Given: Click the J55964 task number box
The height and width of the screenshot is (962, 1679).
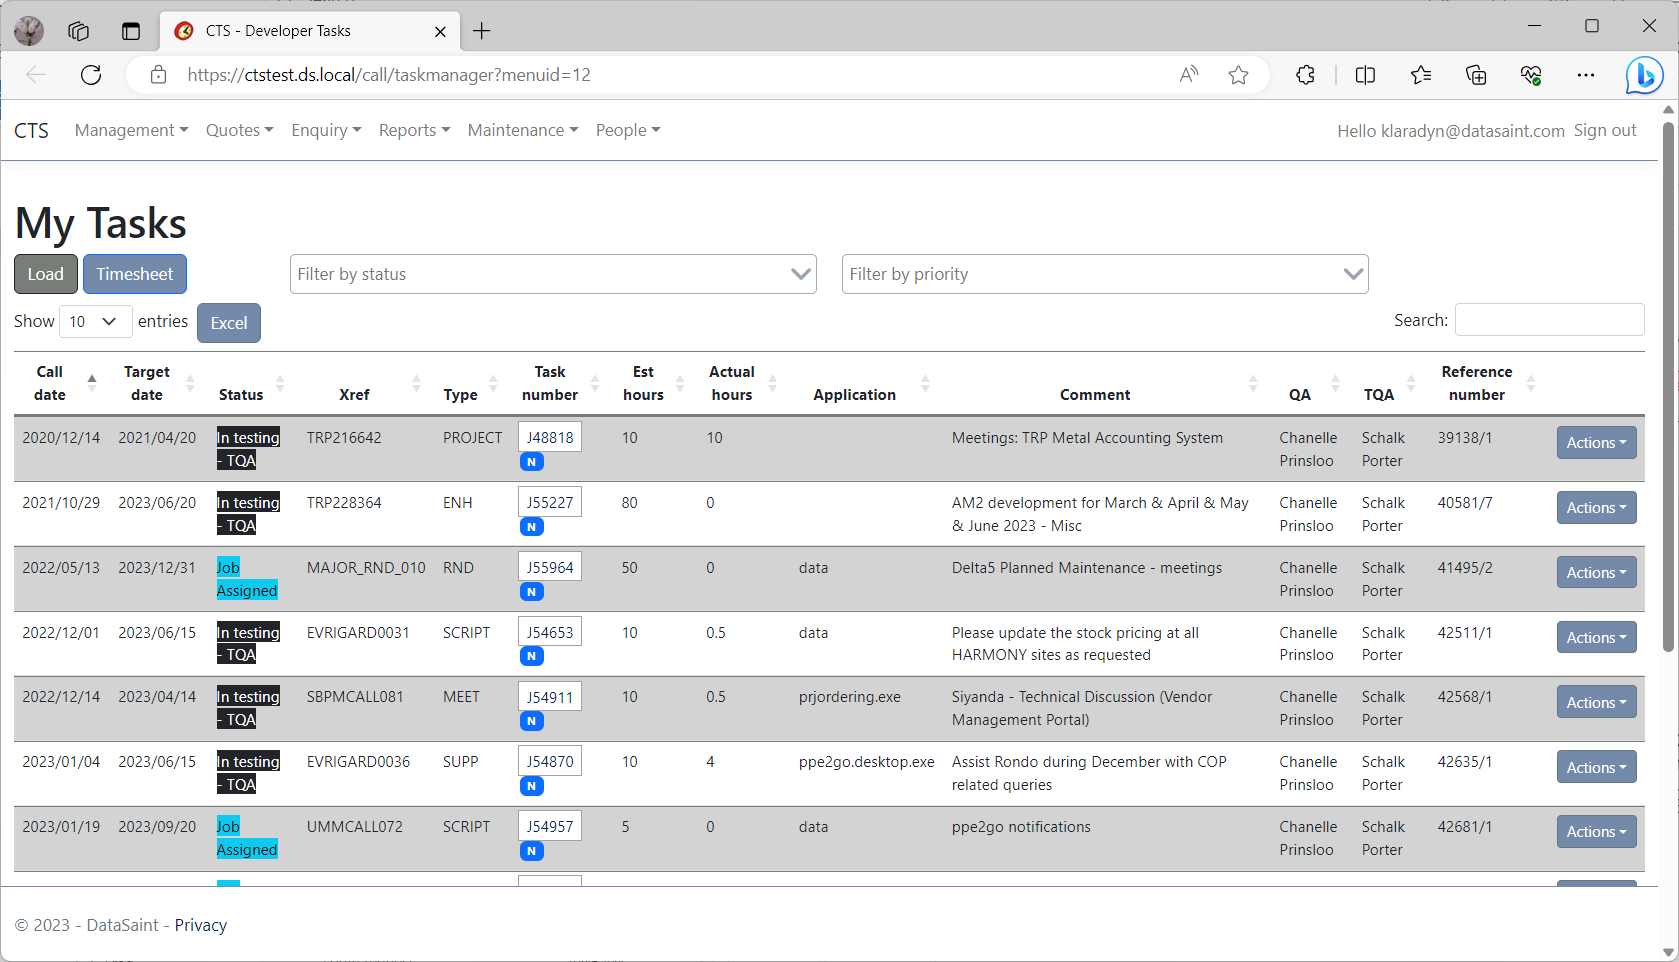Looking at the screenshot, I should coord(550,567).
